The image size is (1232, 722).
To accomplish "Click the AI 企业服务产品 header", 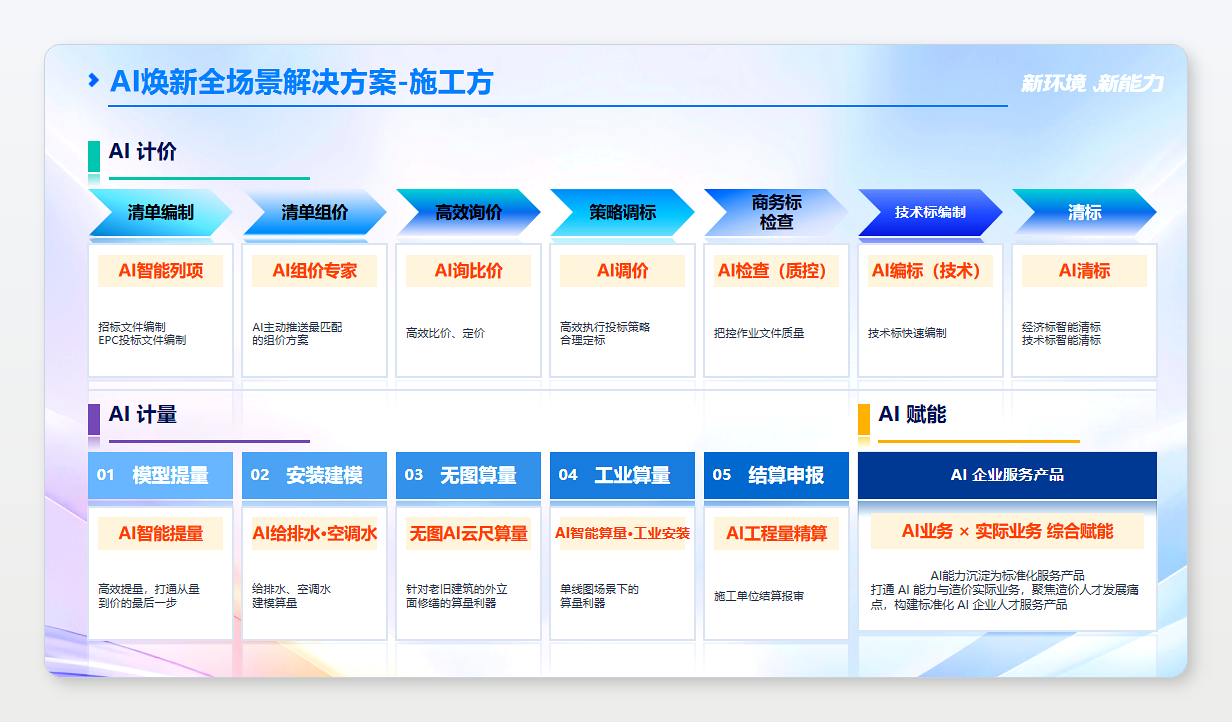I will coord(1008,475).
